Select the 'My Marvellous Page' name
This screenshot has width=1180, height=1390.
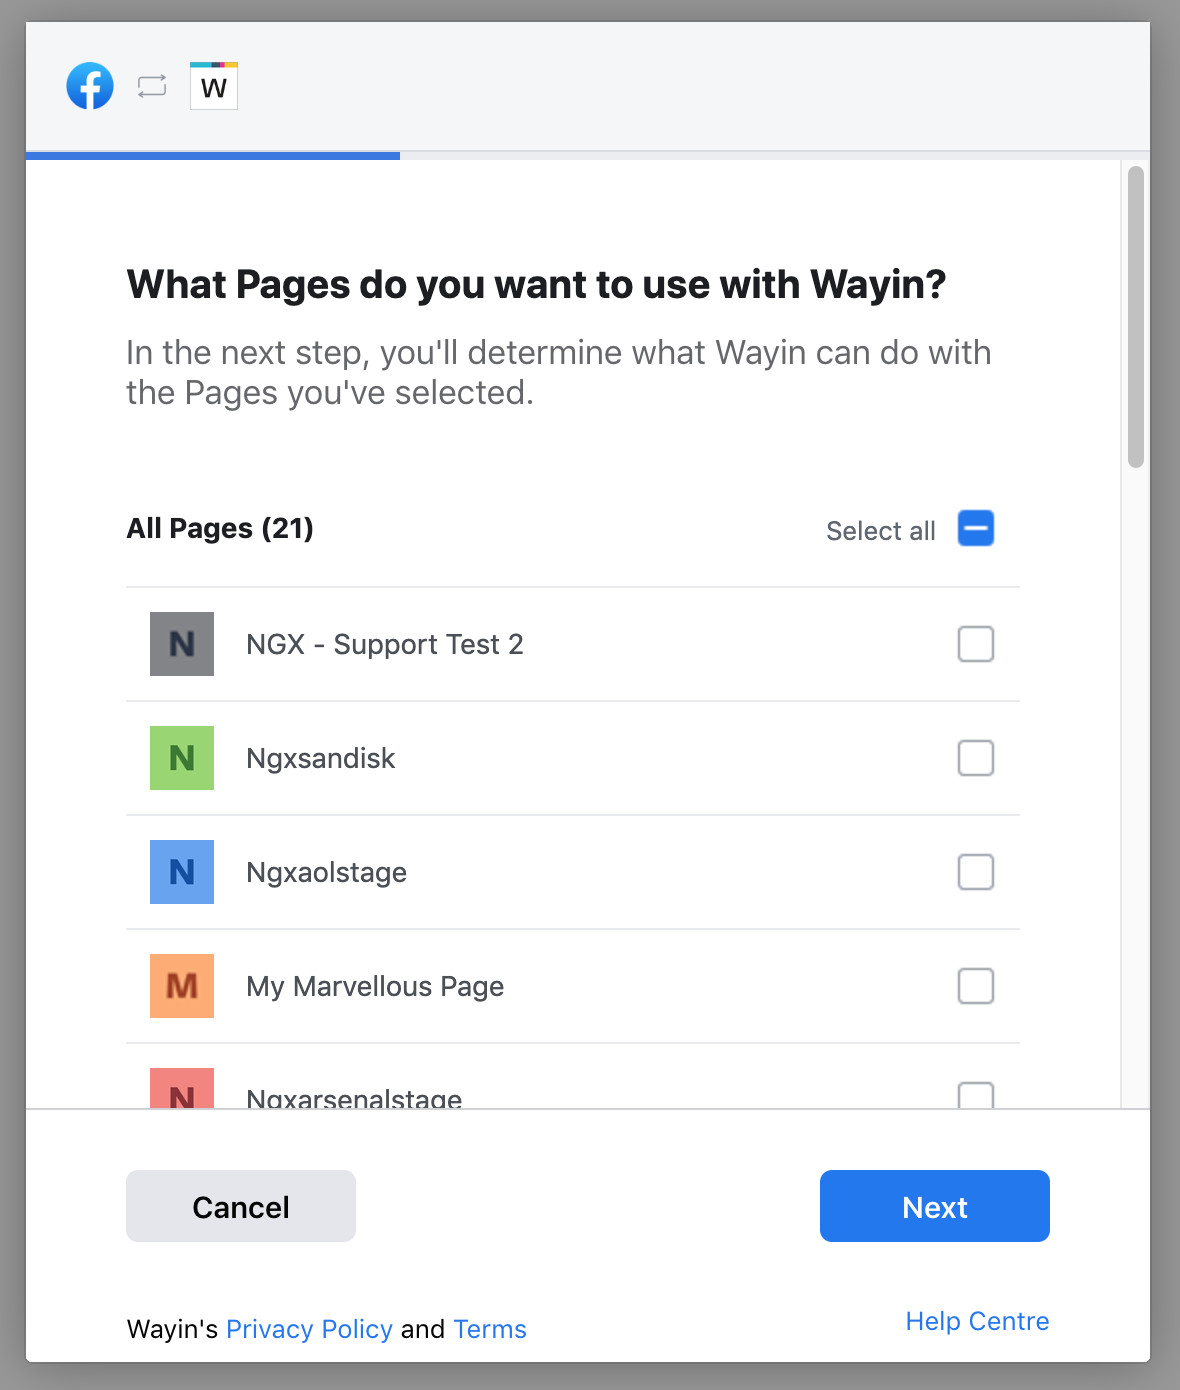(x=375, y=986)
